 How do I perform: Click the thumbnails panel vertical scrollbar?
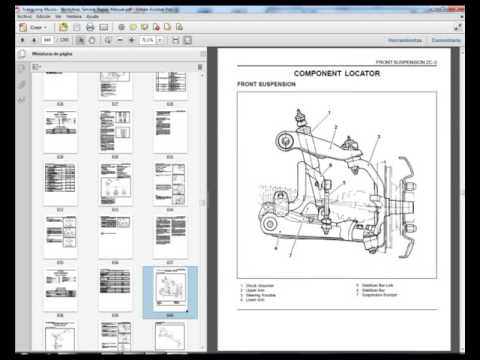[202, 210]
